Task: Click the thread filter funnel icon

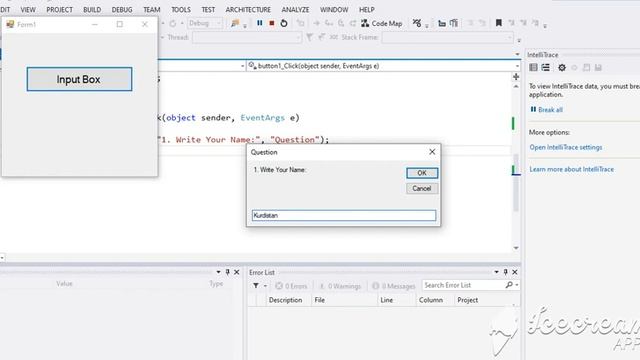Action: (309, 38)
